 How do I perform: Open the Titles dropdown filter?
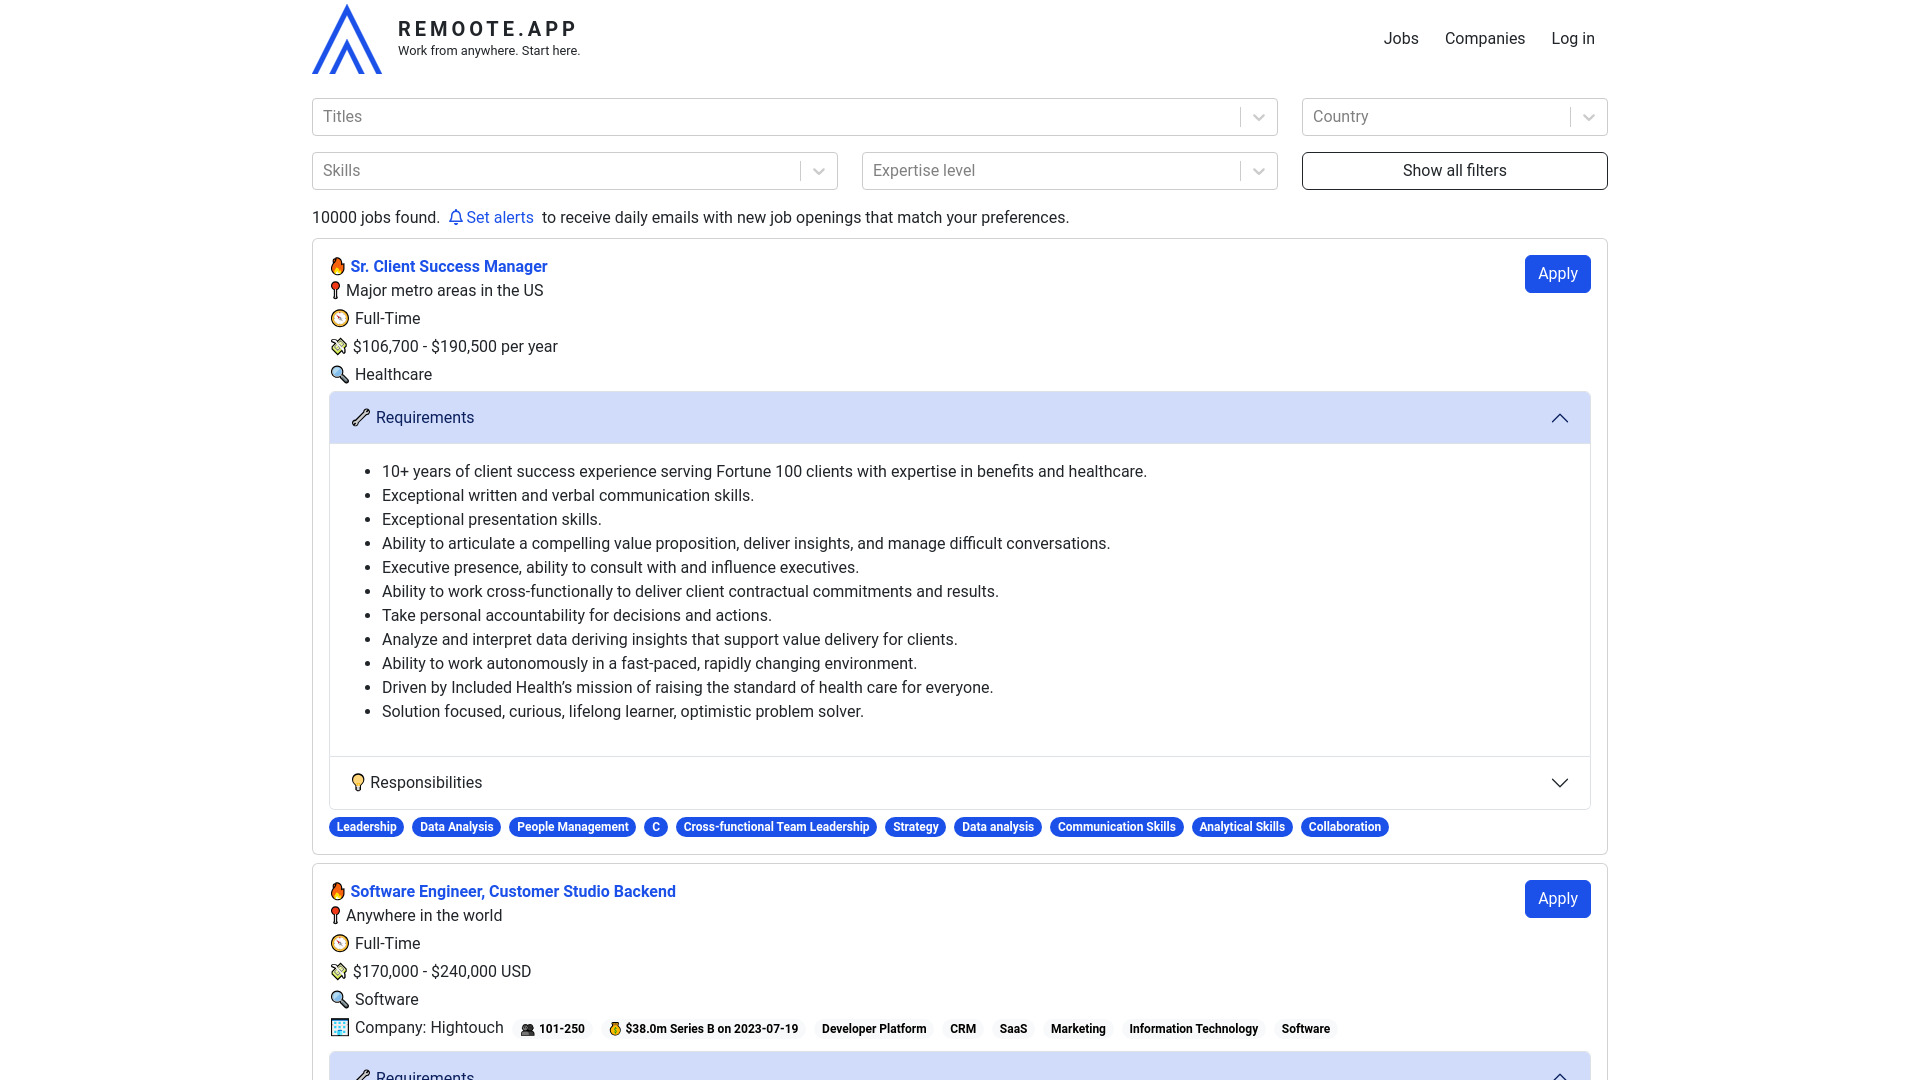[x=1259, y=116]
